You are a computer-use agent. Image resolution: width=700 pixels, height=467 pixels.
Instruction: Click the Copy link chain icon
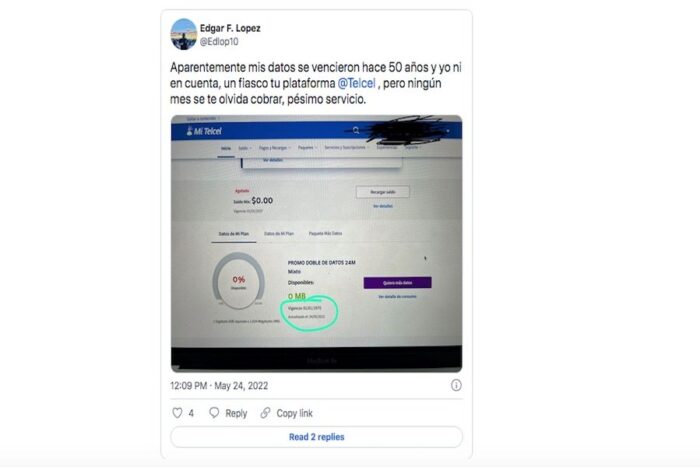[266, 413]
